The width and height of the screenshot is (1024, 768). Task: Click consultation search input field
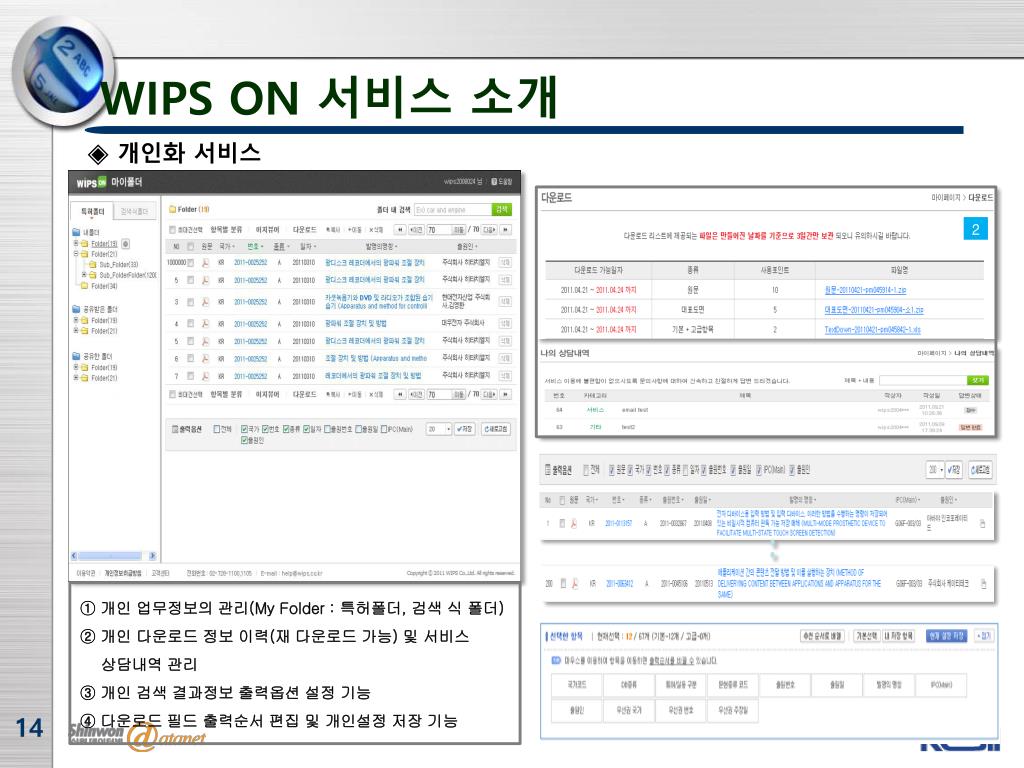[922, 380]
